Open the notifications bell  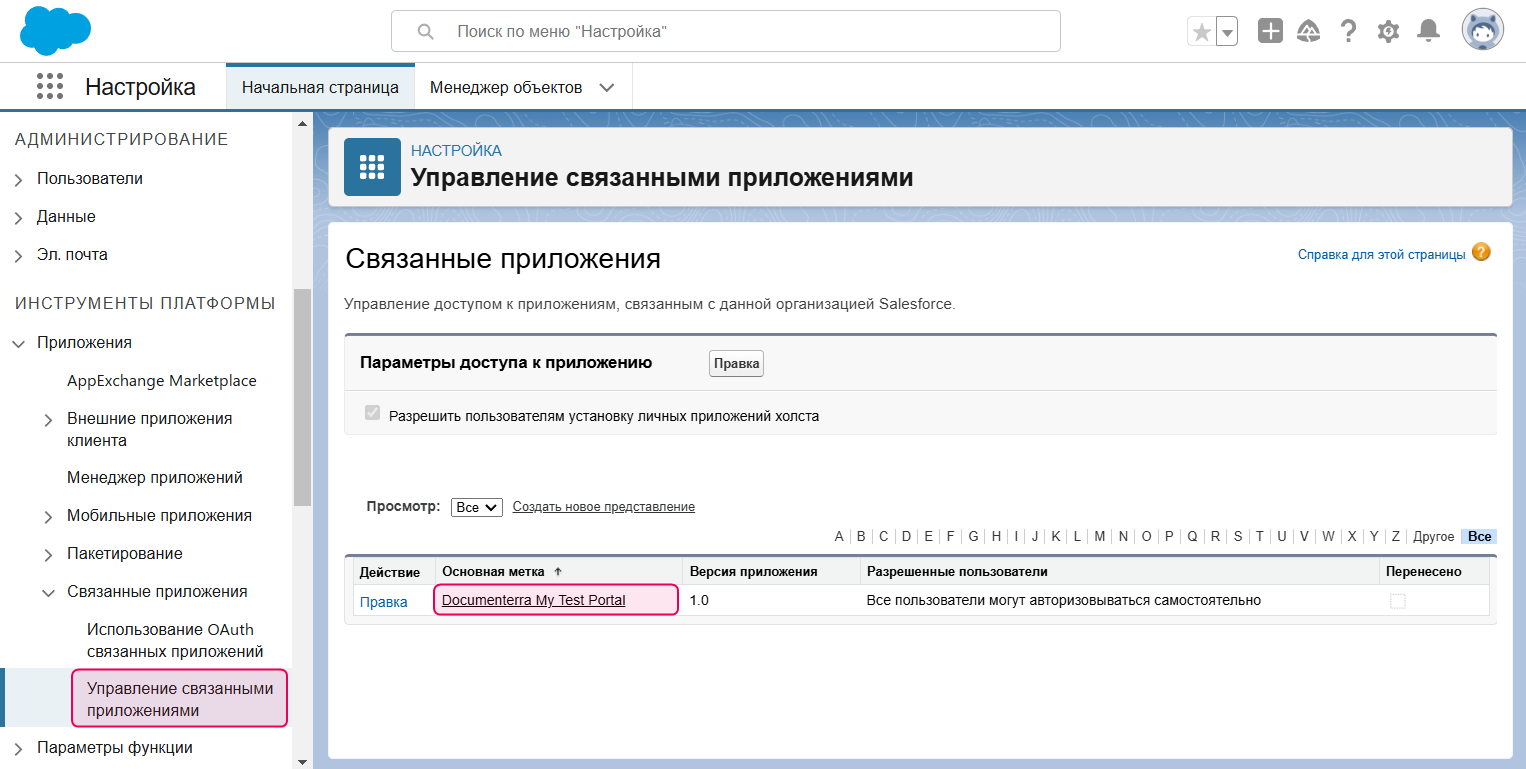click(x=1428, y=30)
